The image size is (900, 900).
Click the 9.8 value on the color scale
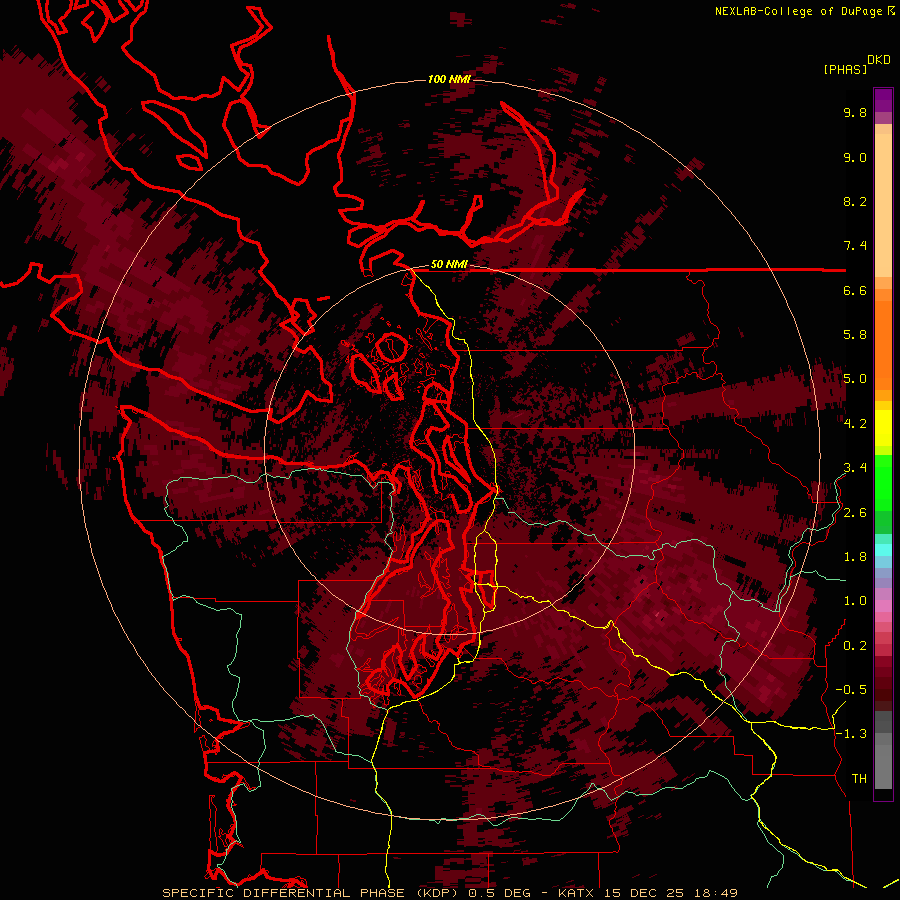(855, 112)
